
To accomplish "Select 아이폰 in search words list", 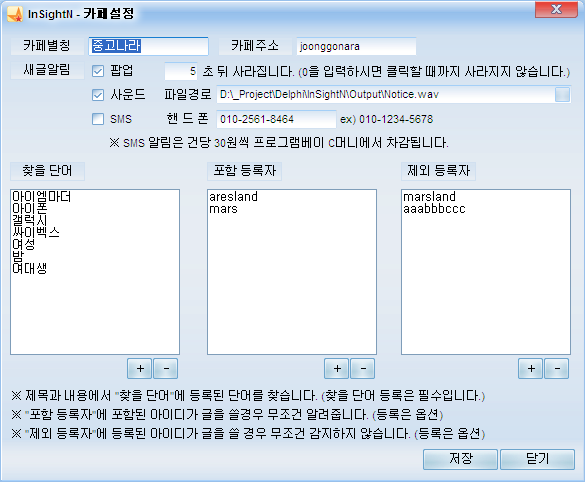I will click(x=30, y=209).
